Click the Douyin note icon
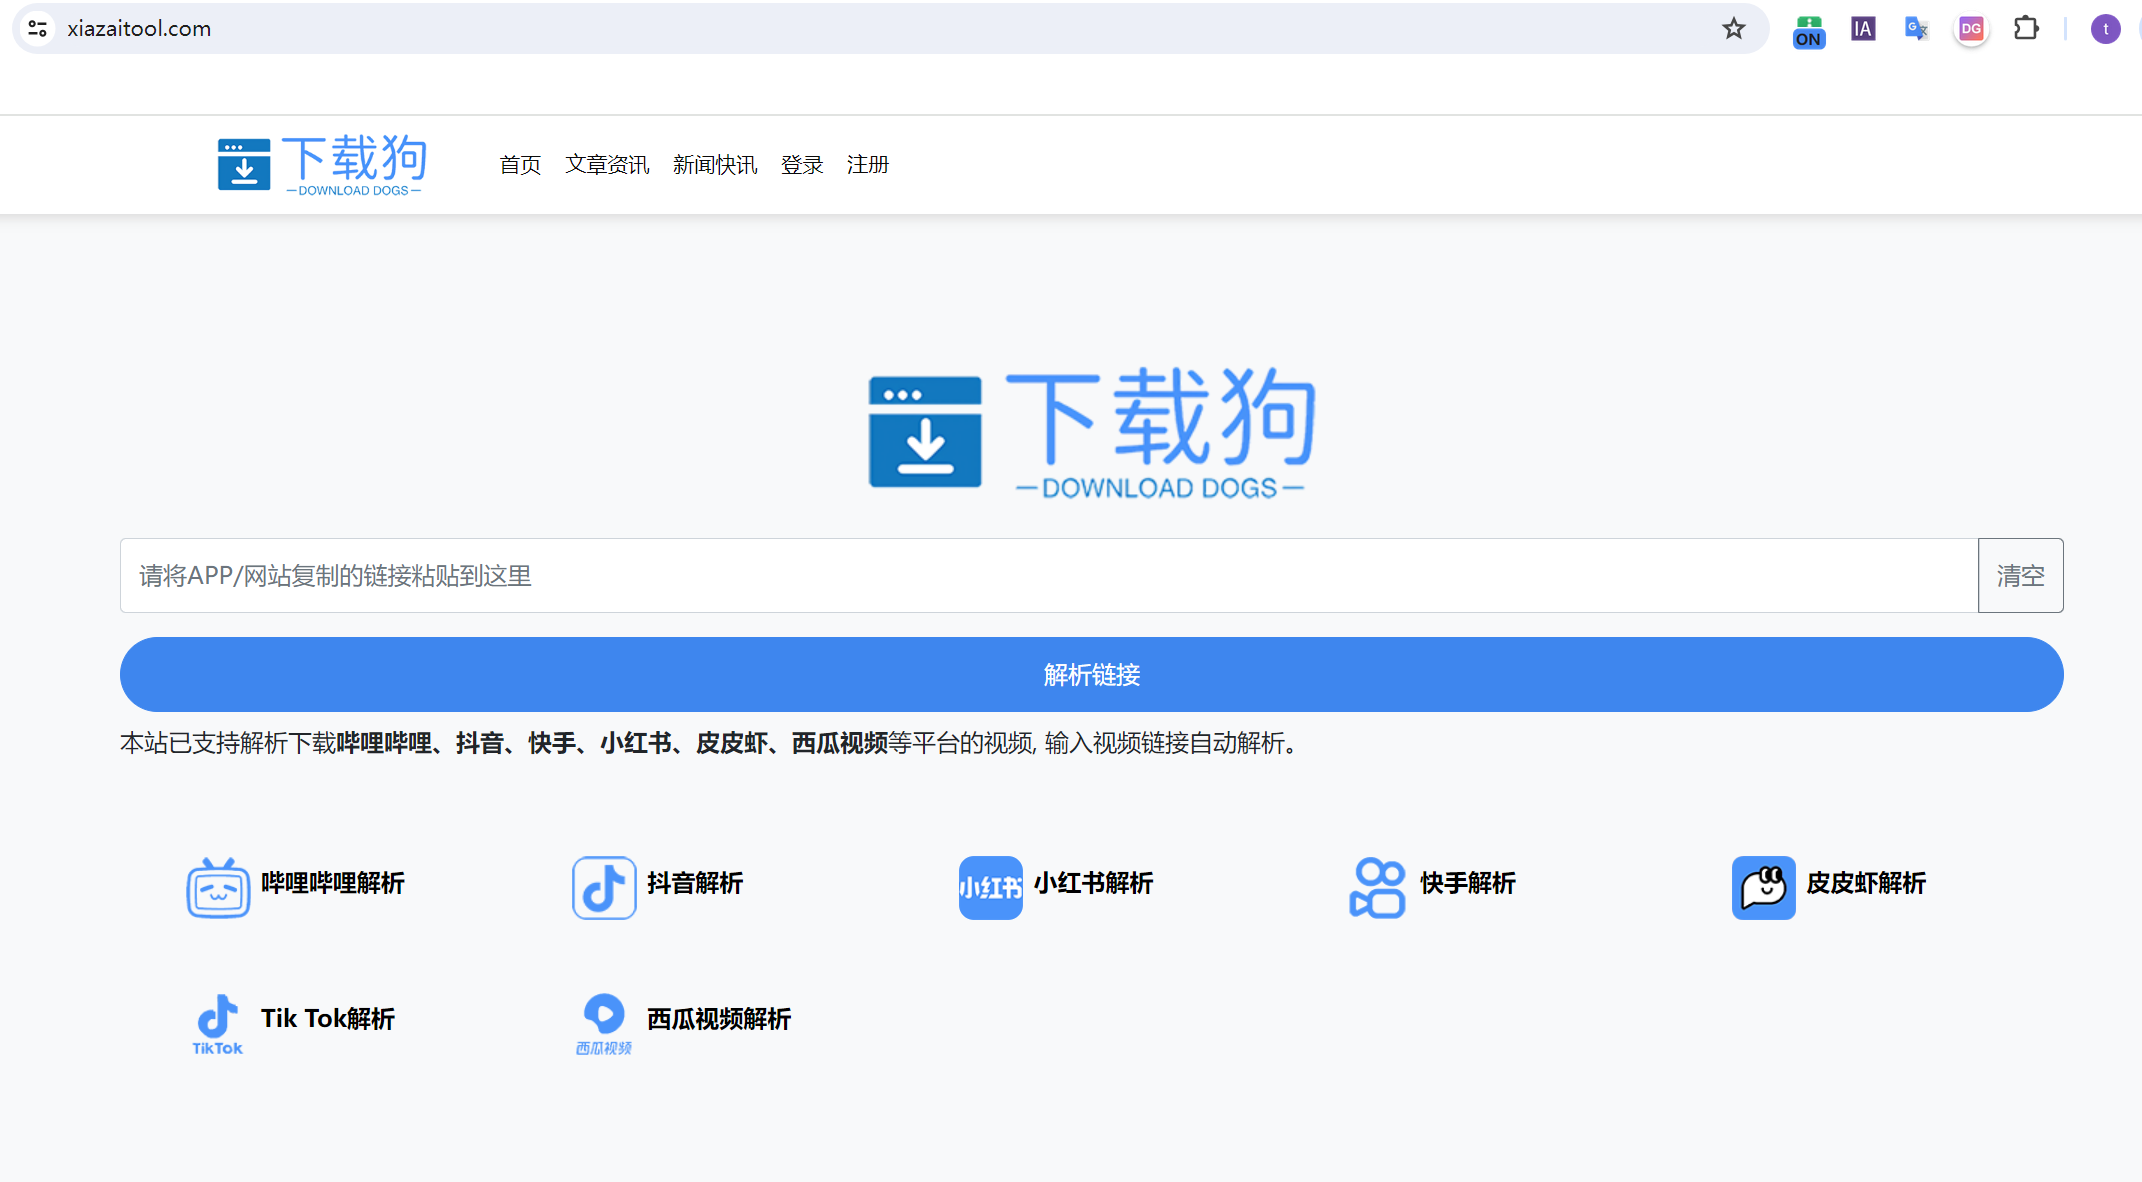2142x1182 pixels. (604, 887)
